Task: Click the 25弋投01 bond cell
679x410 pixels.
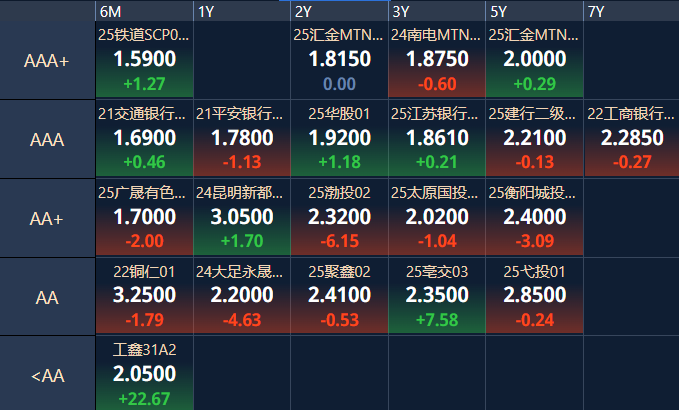Action: (x=534, y=297)
